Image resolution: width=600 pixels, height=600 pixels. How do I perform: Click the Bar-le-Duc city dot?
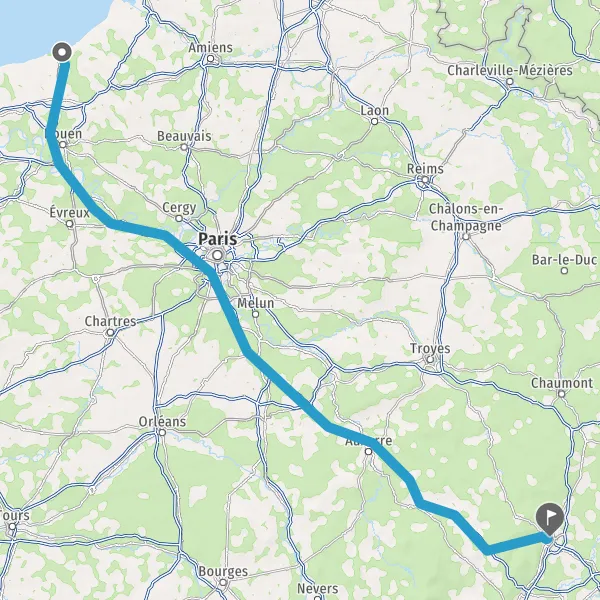564,271
